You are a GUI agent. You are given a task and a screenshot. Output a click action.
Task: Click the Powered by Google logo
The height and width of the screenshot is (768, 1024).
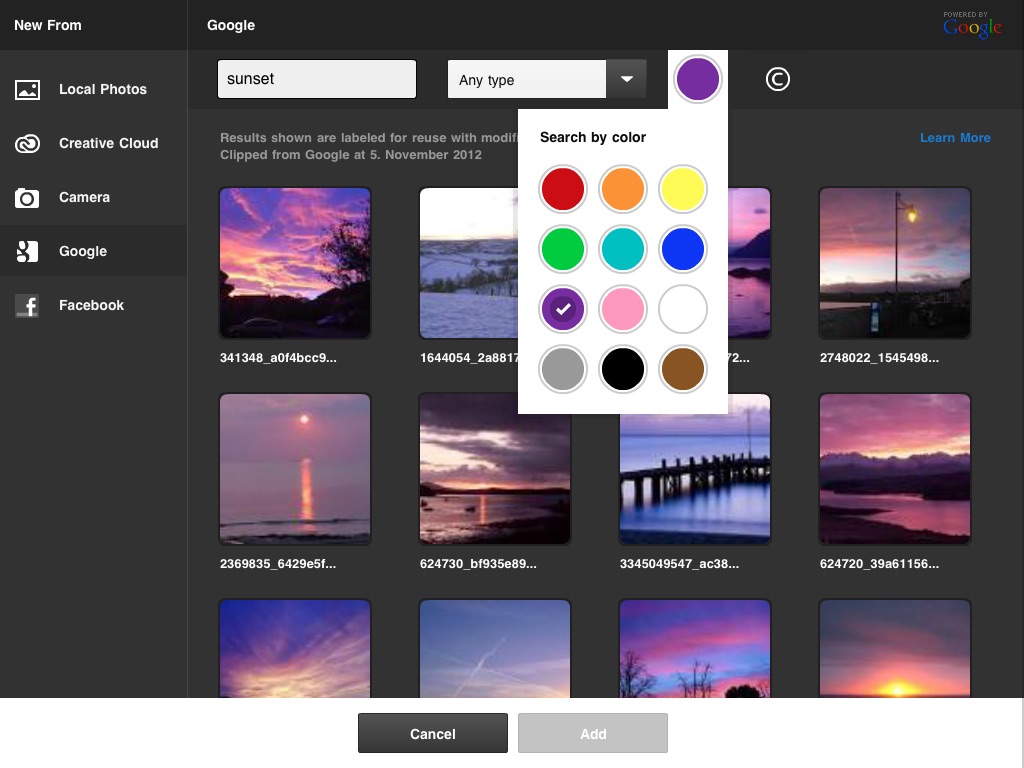[972, 25]
